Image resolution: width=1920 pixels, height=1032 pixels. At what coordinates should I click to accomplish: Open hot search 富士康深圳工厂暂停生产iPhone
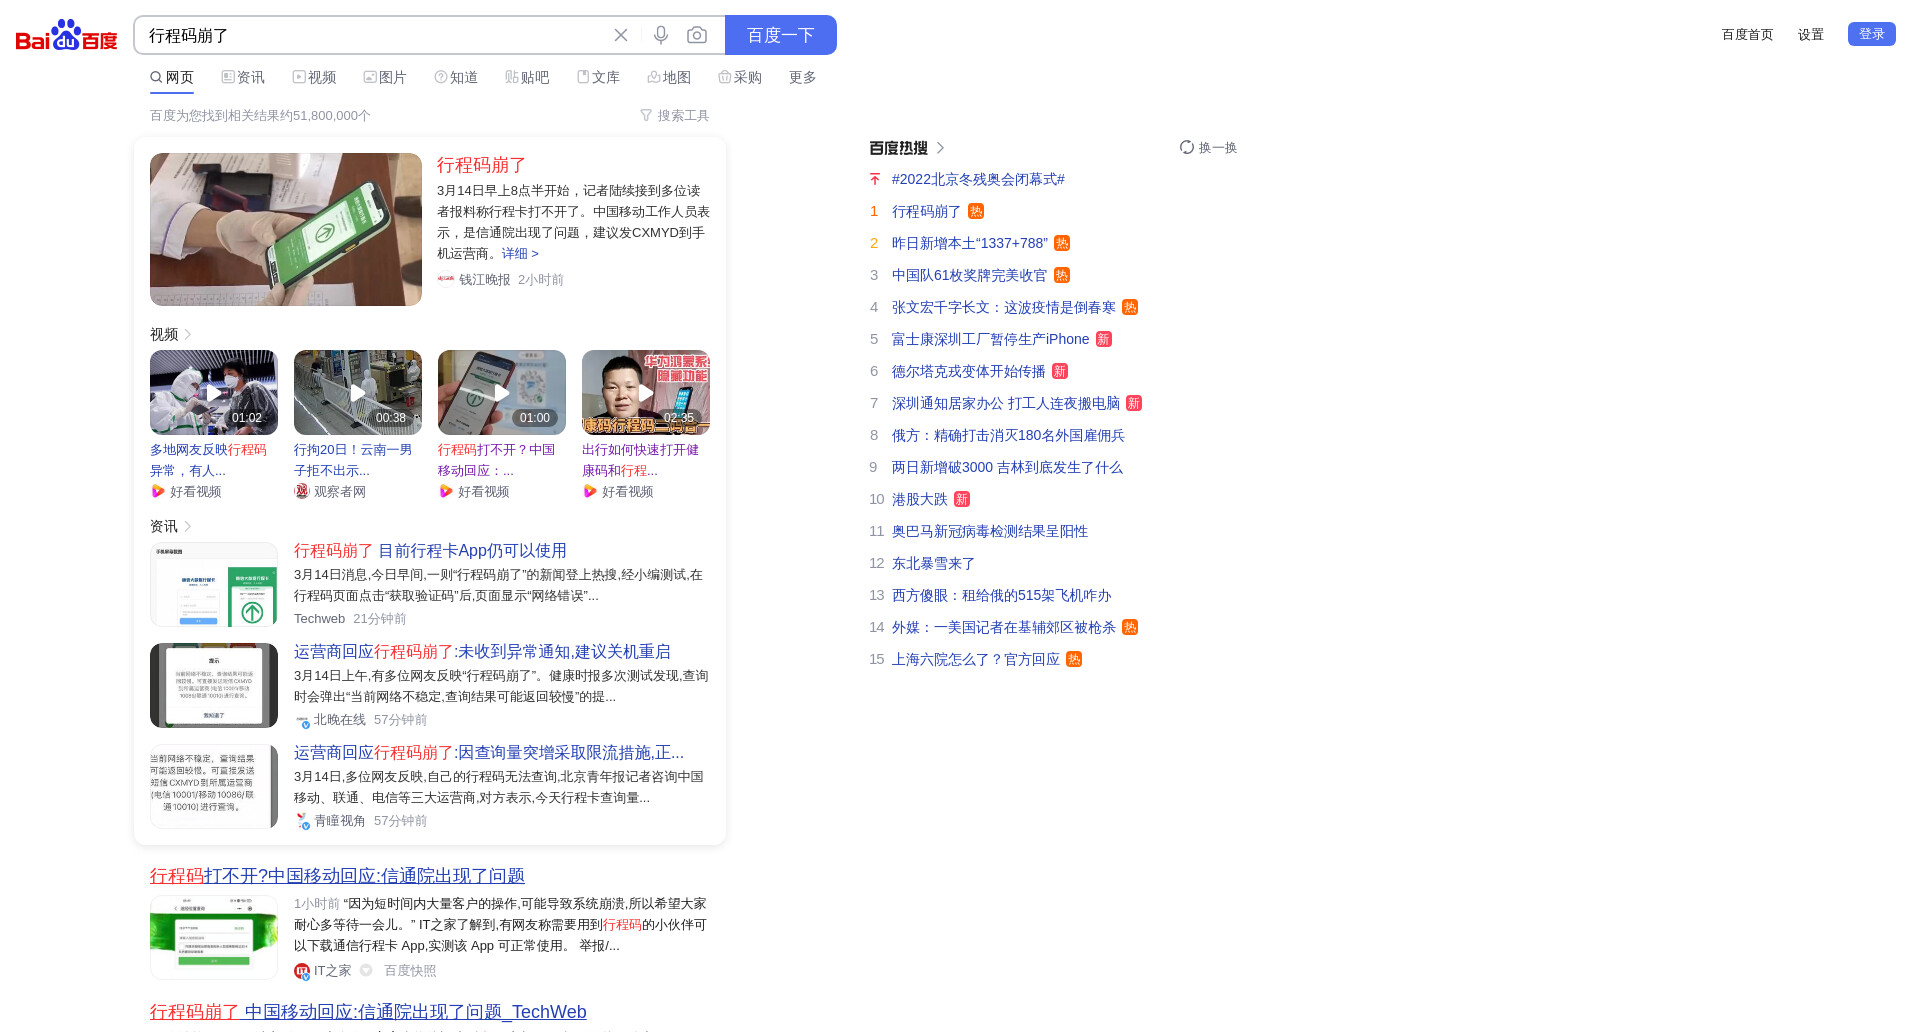coord(990,339)
